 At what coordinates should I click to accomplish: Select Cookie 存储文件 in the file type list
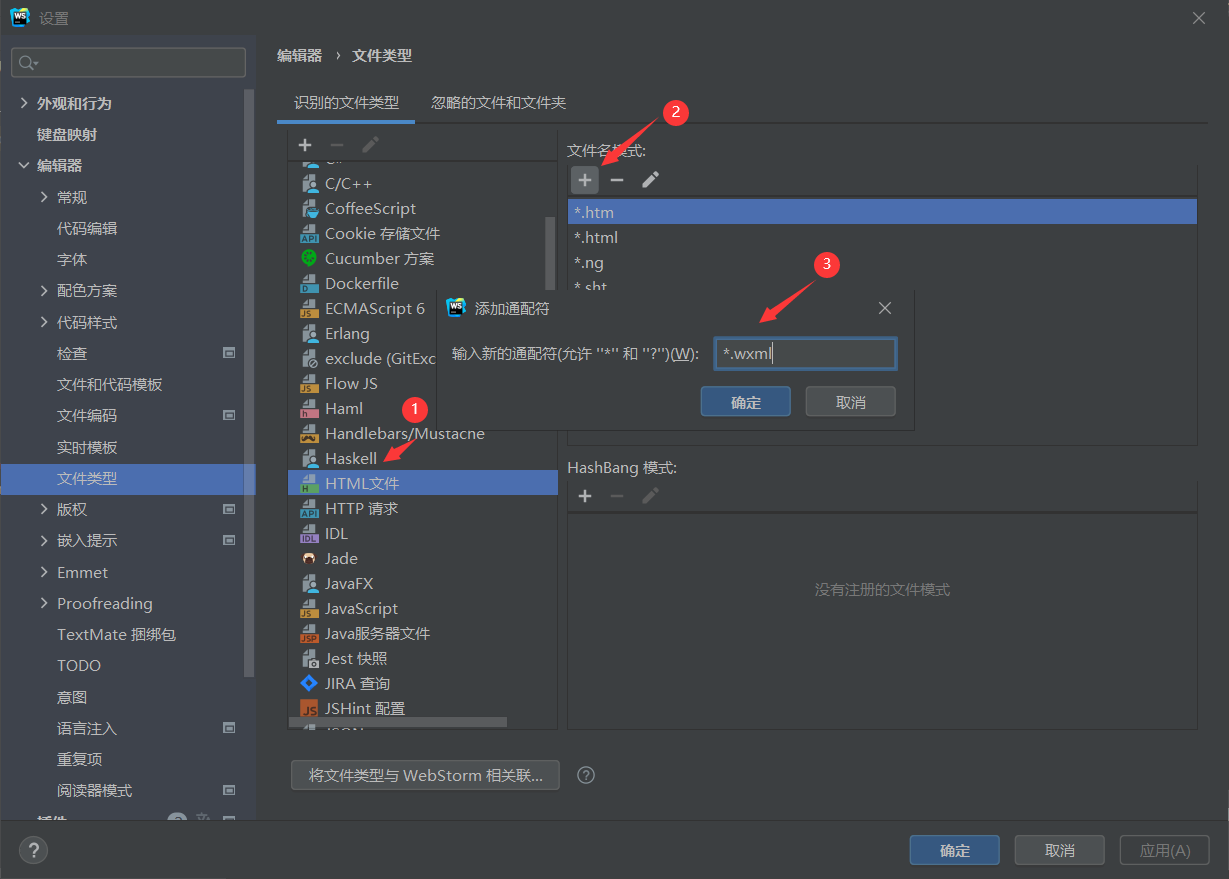tap(422, 233)
